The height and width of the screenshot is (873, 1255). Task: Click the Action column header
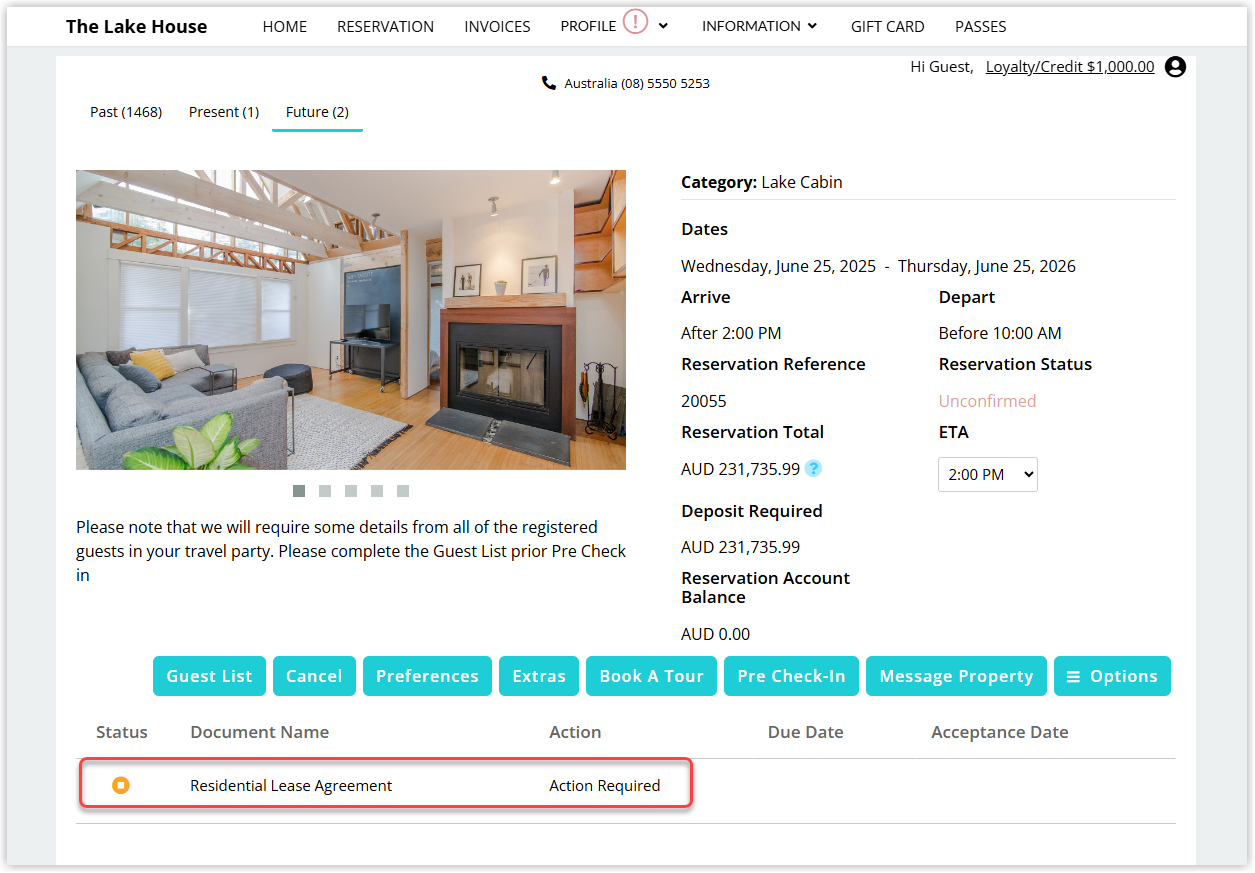(575, 732)
